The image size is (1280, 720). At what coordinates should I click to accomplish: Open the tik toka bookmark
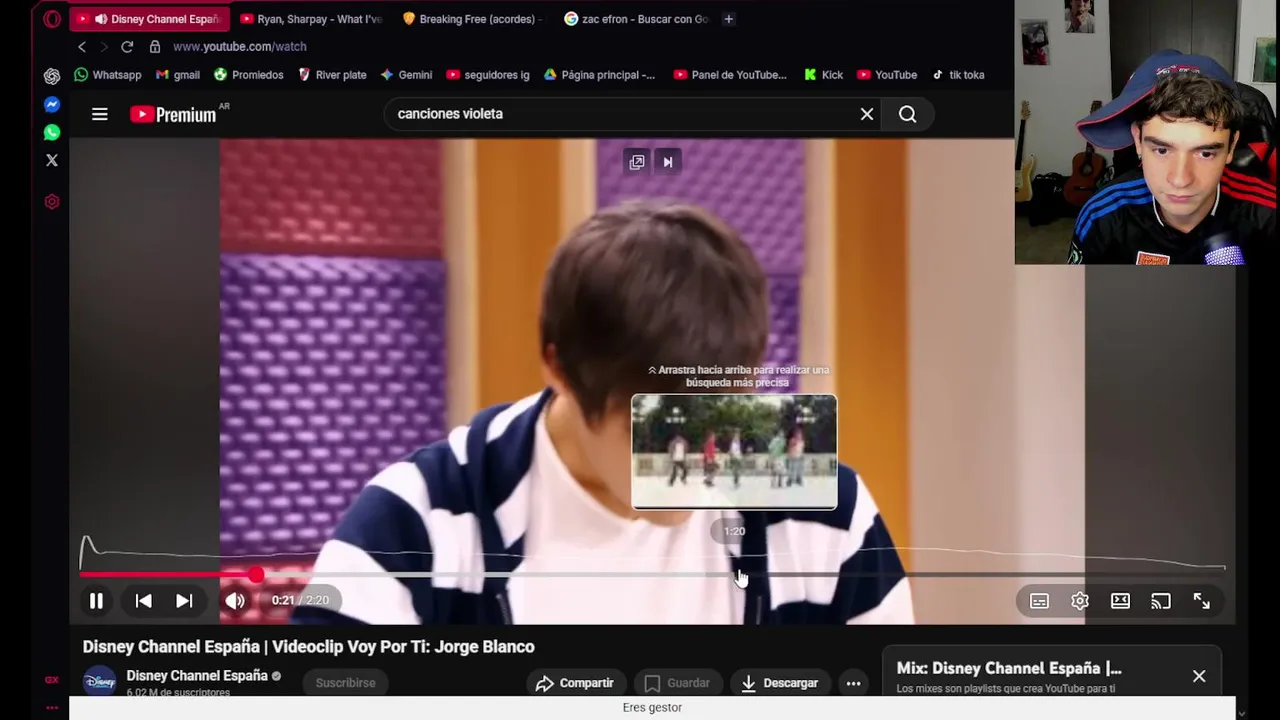click(958, 75)
